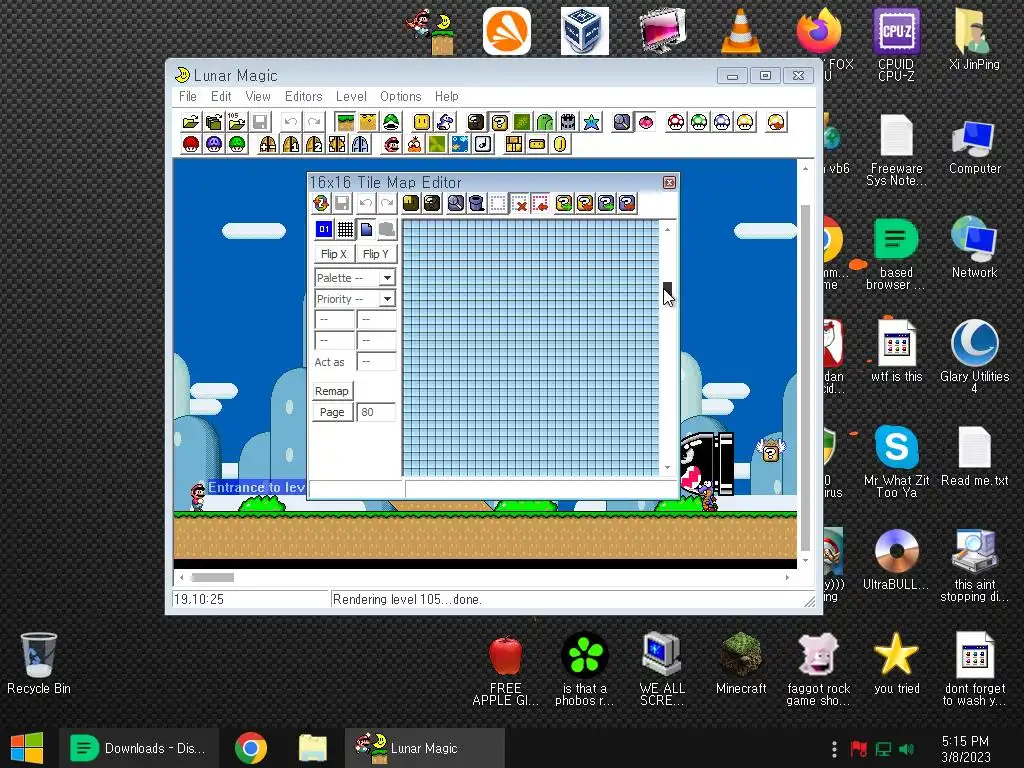Screen dimensions: 1024x768
Task: Select the green koopa shell sprite editor icon
Action: [391, 122]
